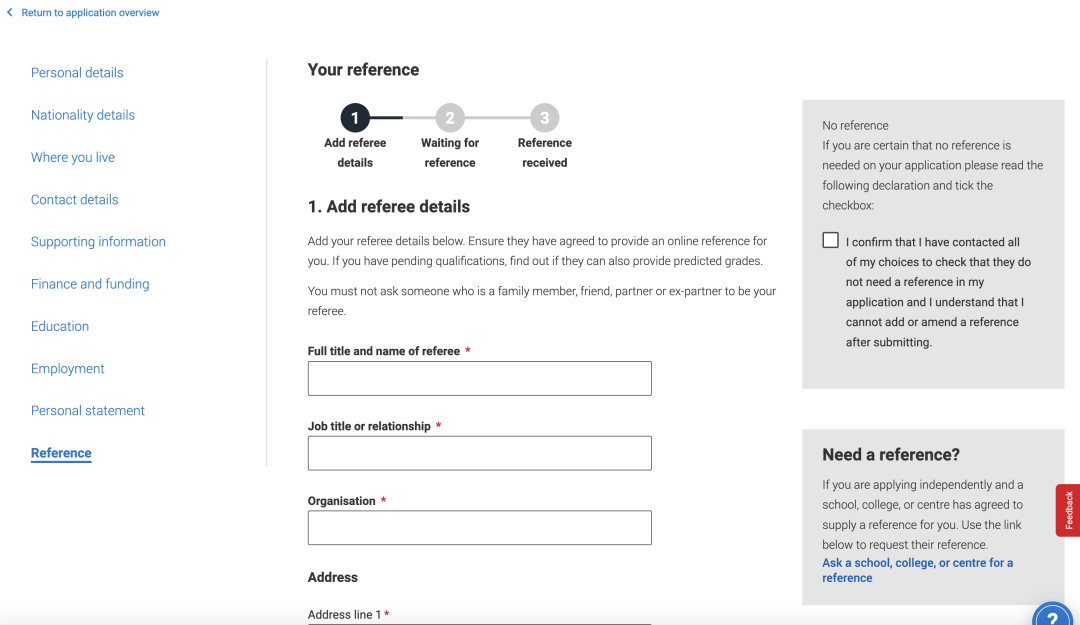Viewport: 1080px width, 625px height.
Task: Click the Need a reference? heading
Action: (x=891, y=455)
